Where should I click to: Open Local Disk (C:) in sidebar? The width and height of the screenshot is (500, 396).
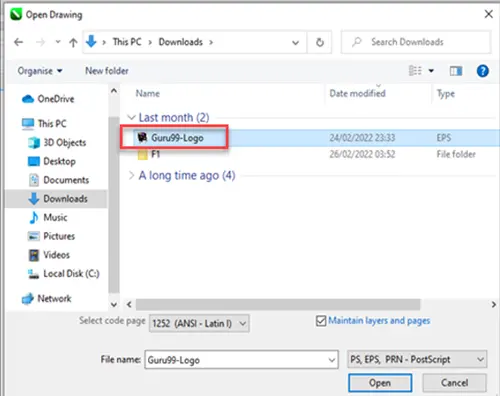coord(64,274)
